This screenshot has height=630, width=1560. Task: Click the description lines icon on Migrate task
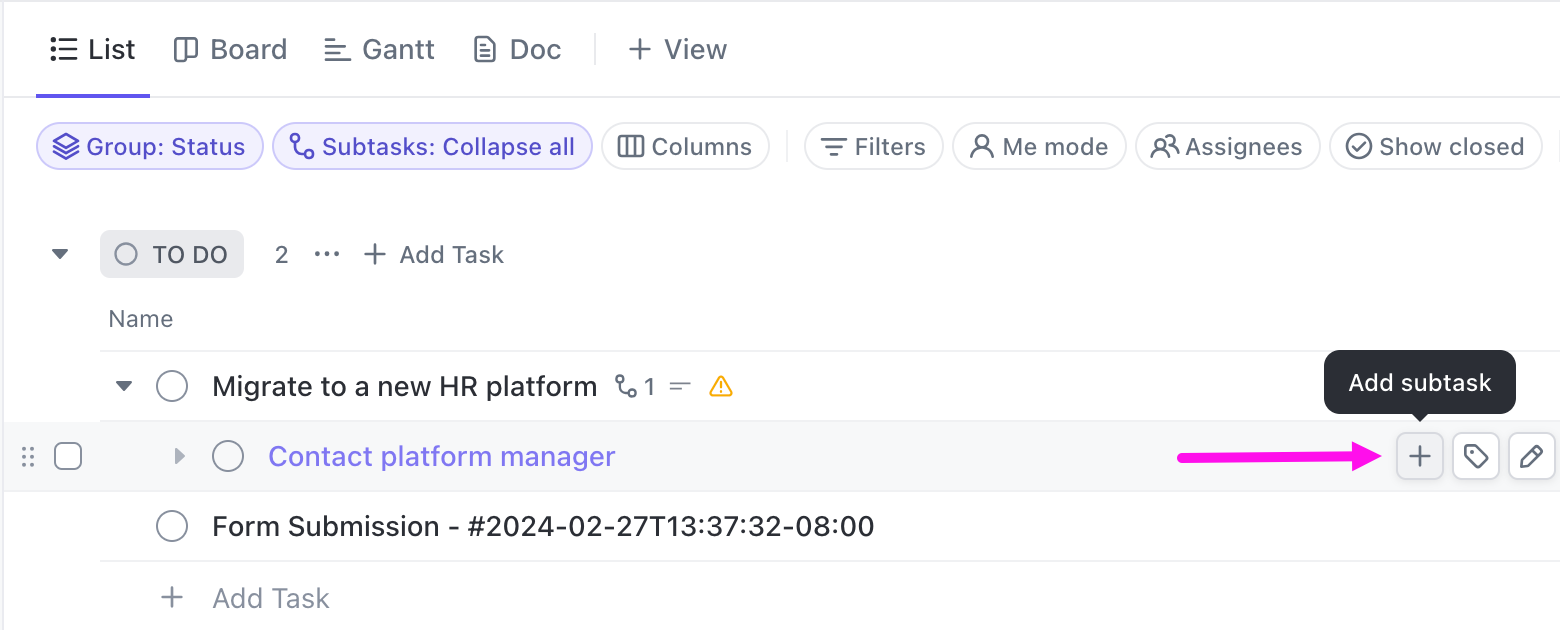coord(680,386)
